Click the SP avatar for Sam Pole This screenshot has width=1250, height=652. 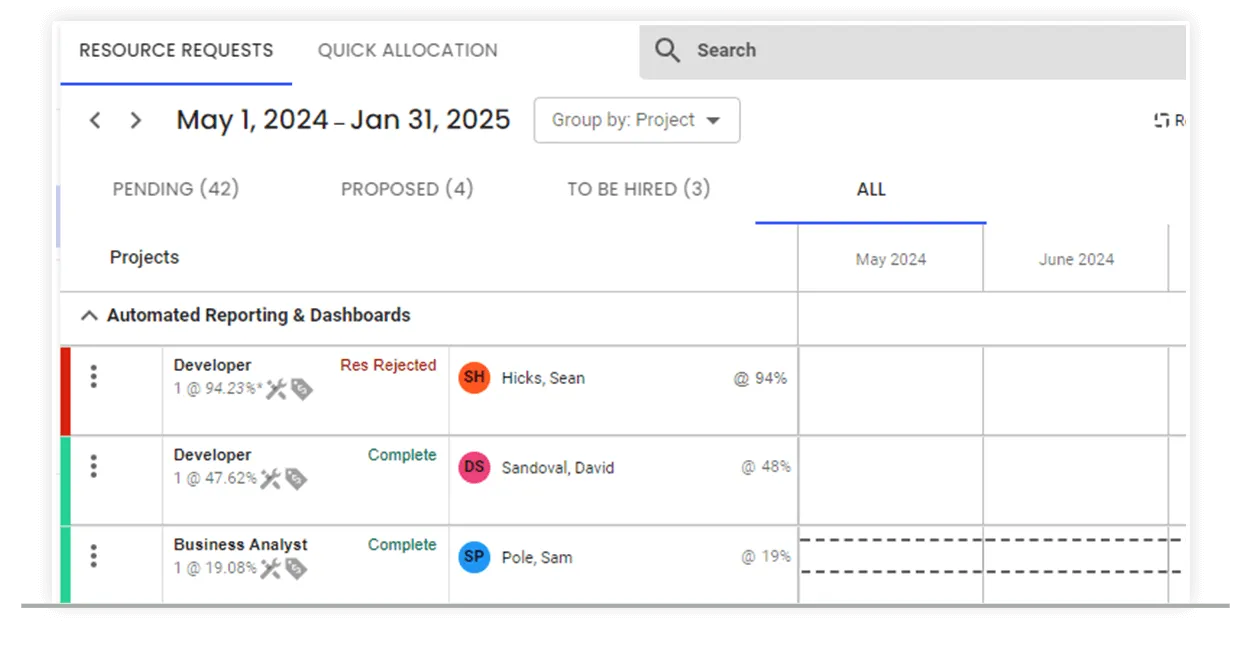(x=474, y=557)
